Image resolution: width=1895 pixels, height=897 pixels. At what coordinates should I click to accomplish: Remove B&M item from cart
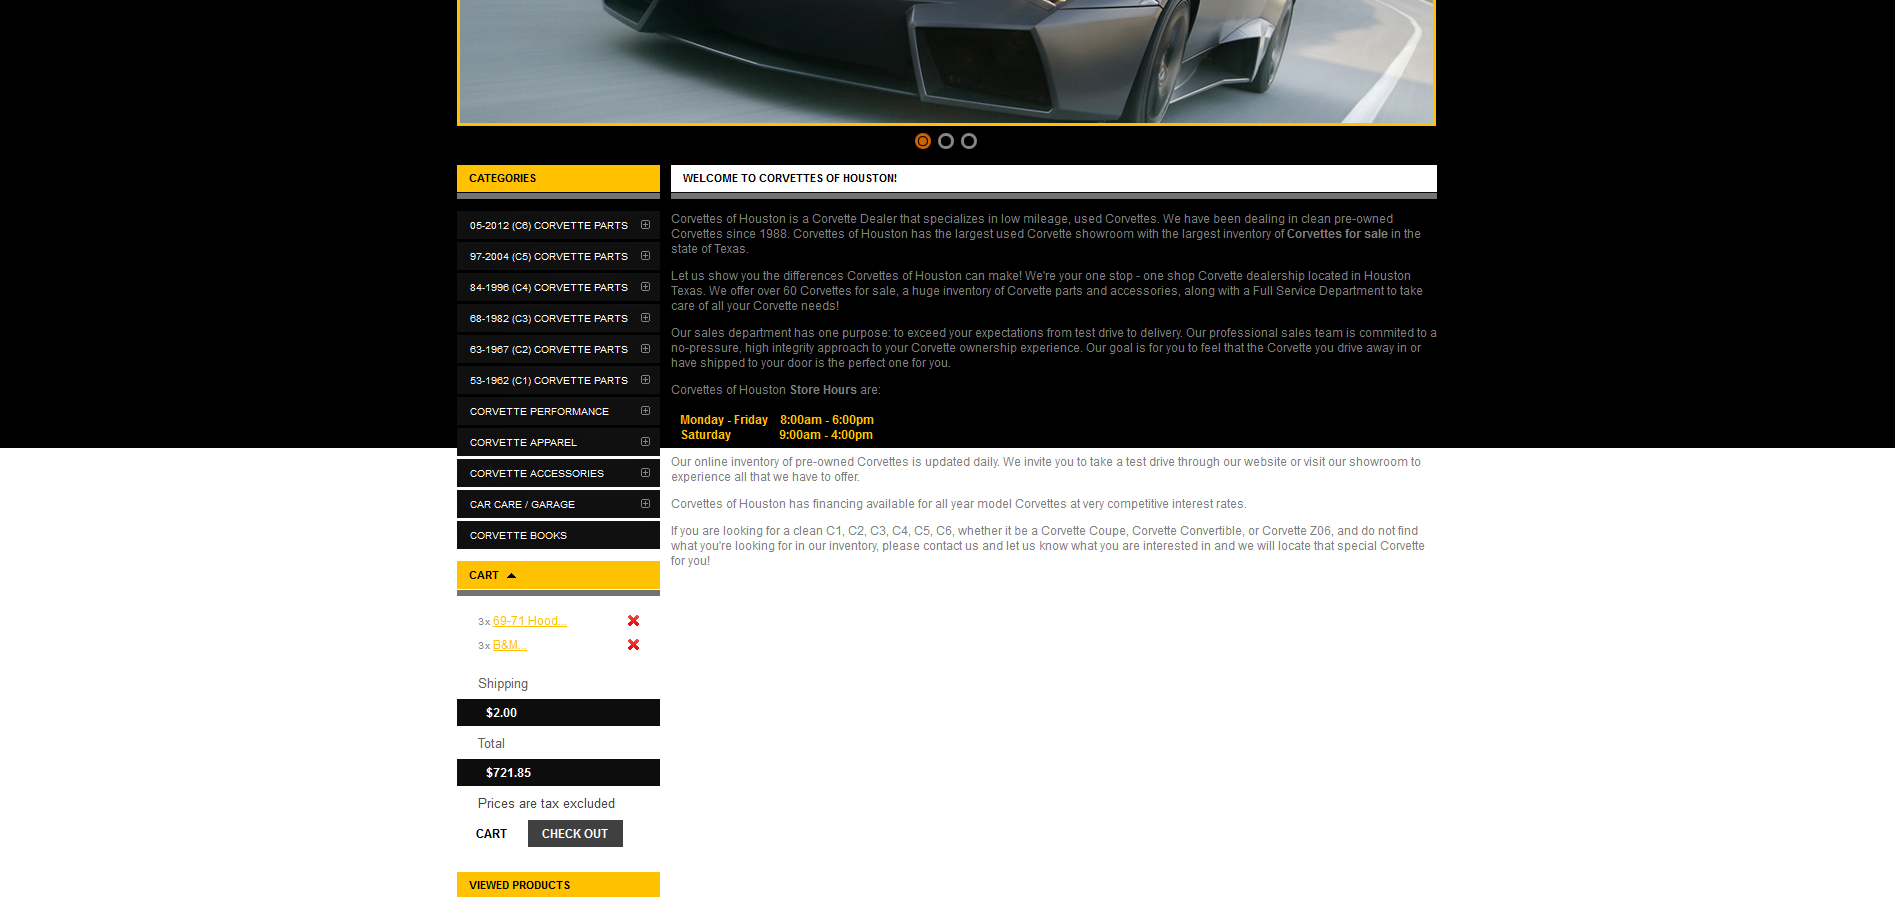(x=633, y=645)
